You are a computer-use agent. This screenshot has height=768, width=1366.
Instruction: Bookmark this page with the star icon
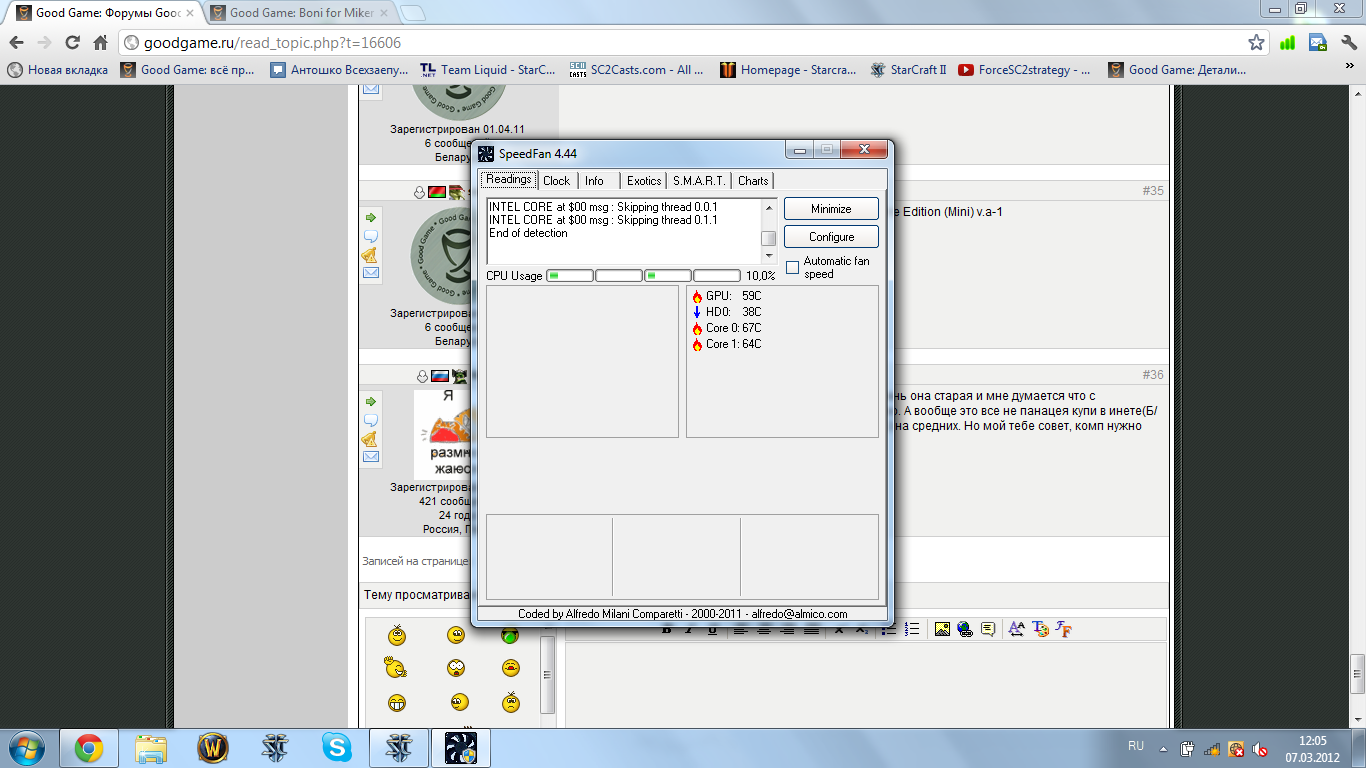point(1257,43)
